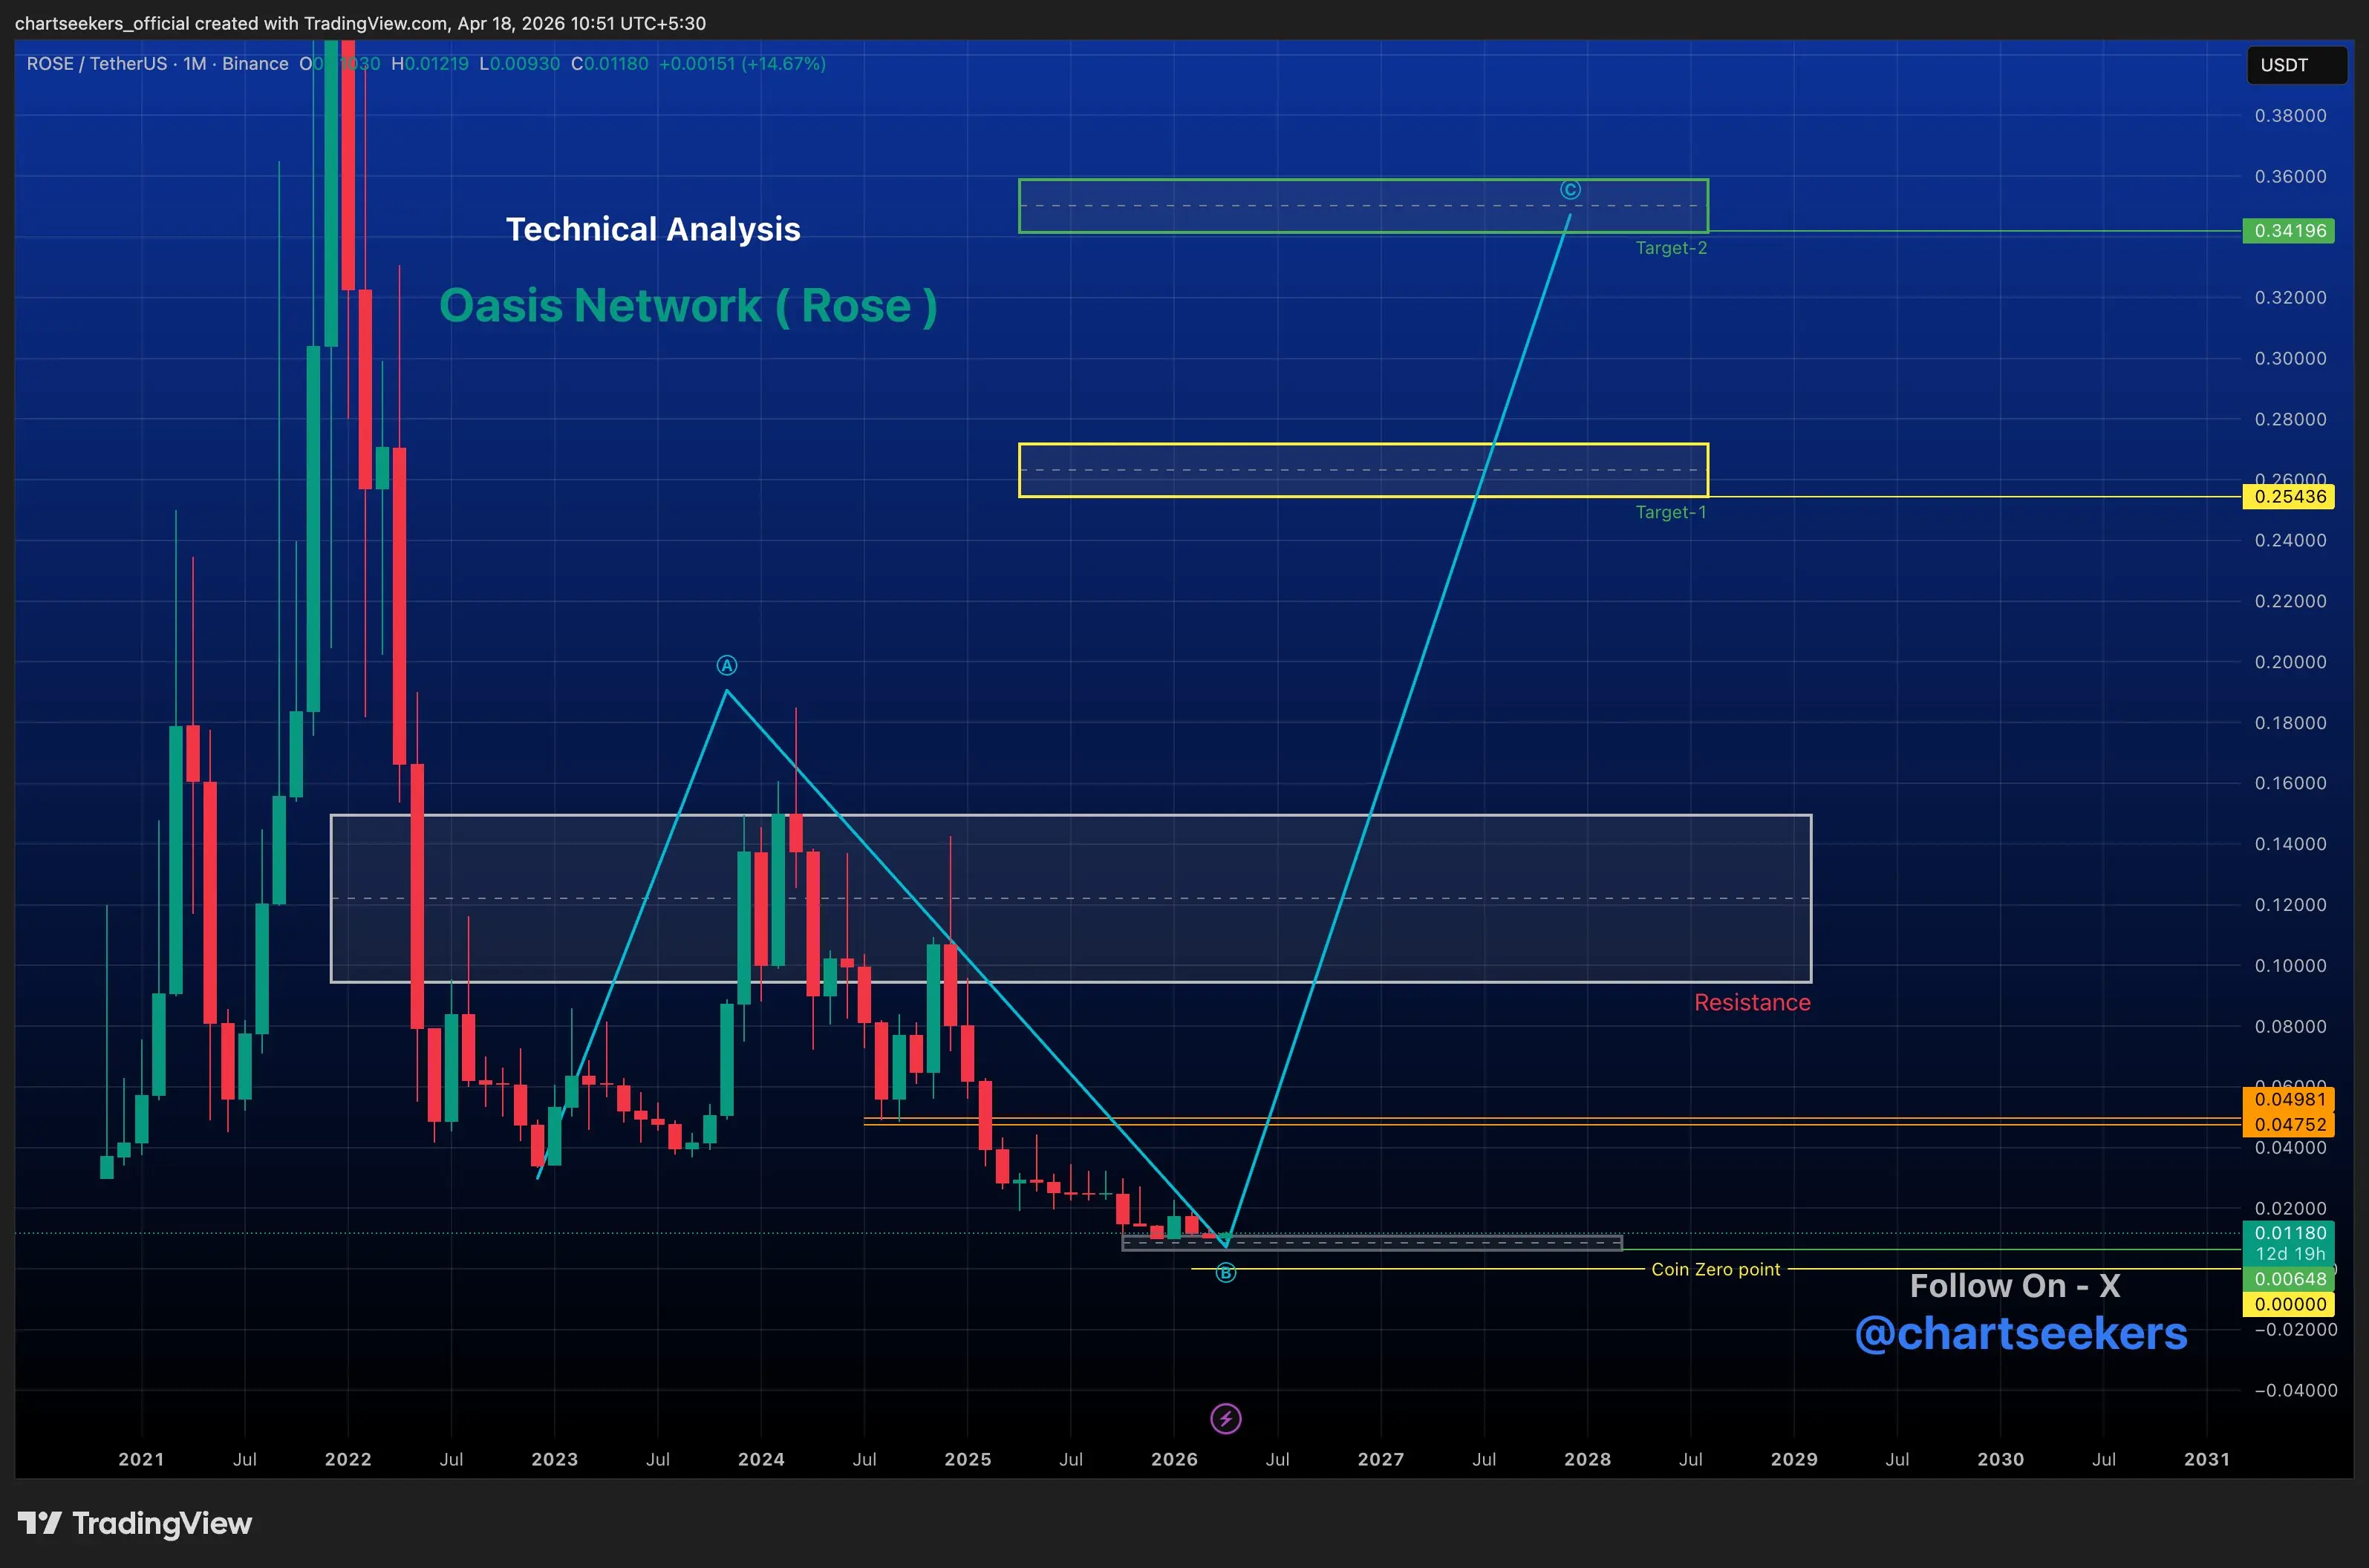Select the Oasis Network ( Rose ) title
Screen dimensions: 2369x1568
click(688, 306)
